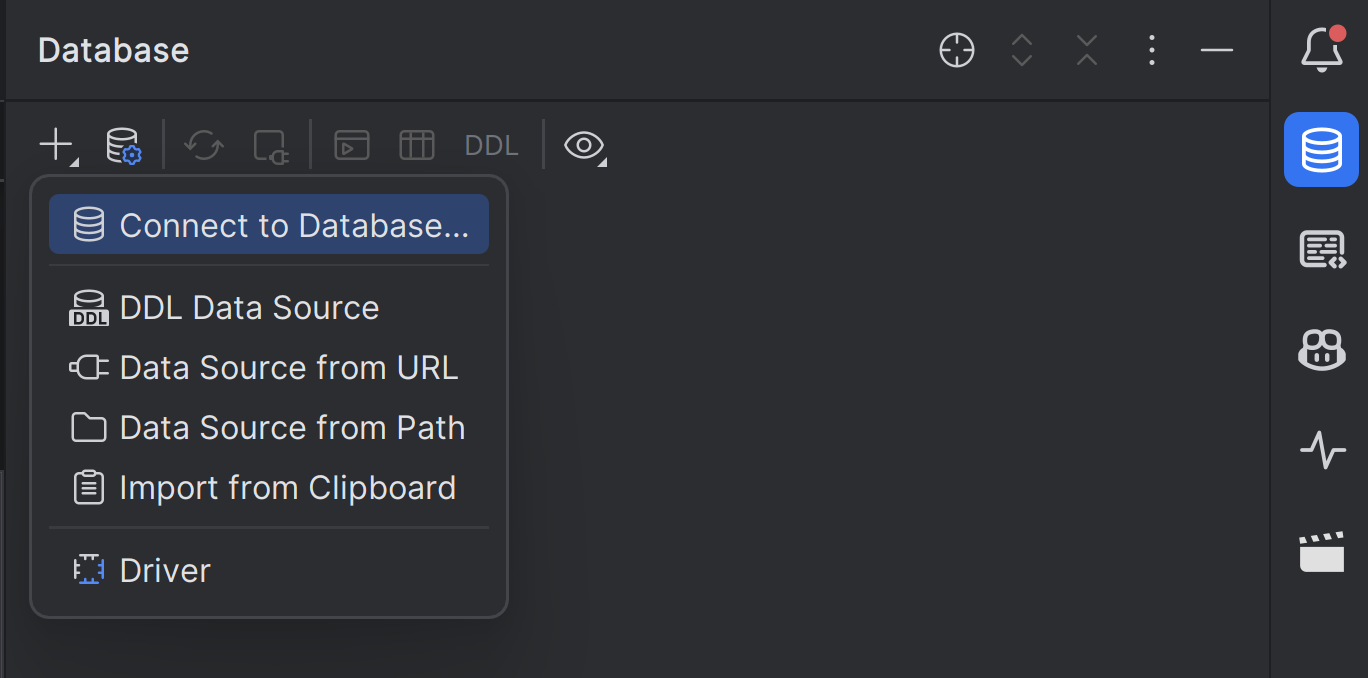Click the Deactivate connection plug icon
Screen dimensions: 1368x678
270,146
